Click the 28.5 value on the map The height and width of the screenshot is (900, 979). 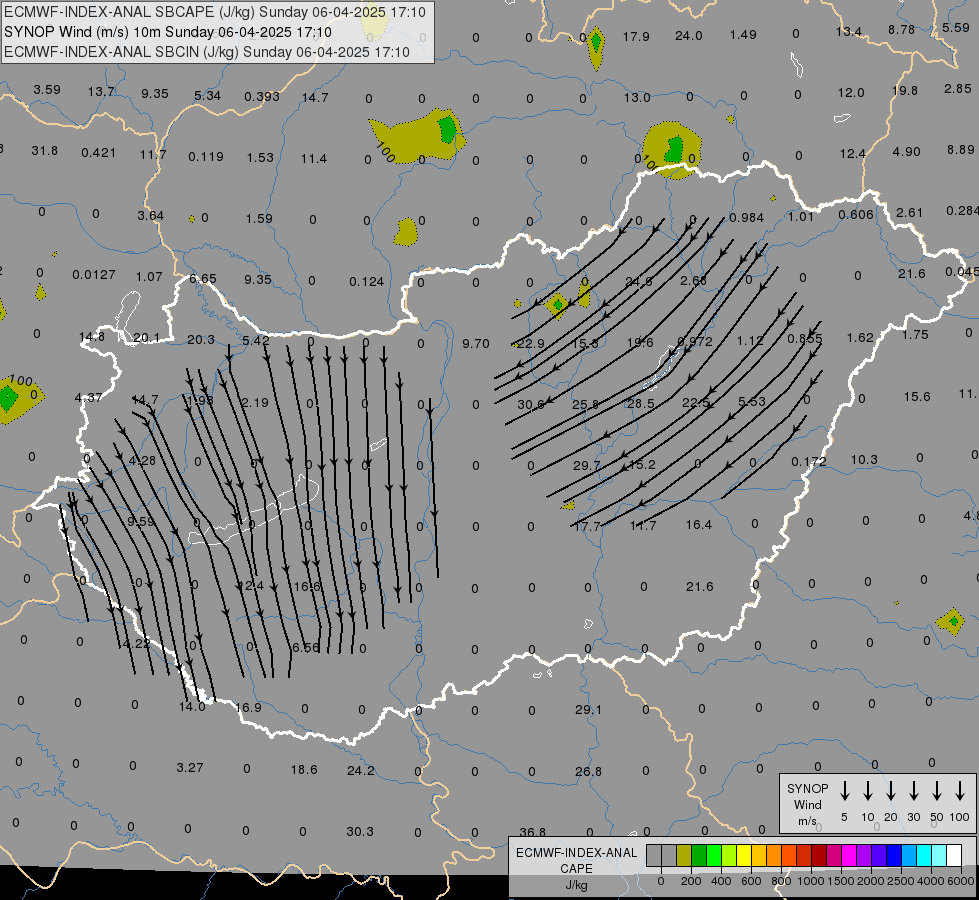641,403
